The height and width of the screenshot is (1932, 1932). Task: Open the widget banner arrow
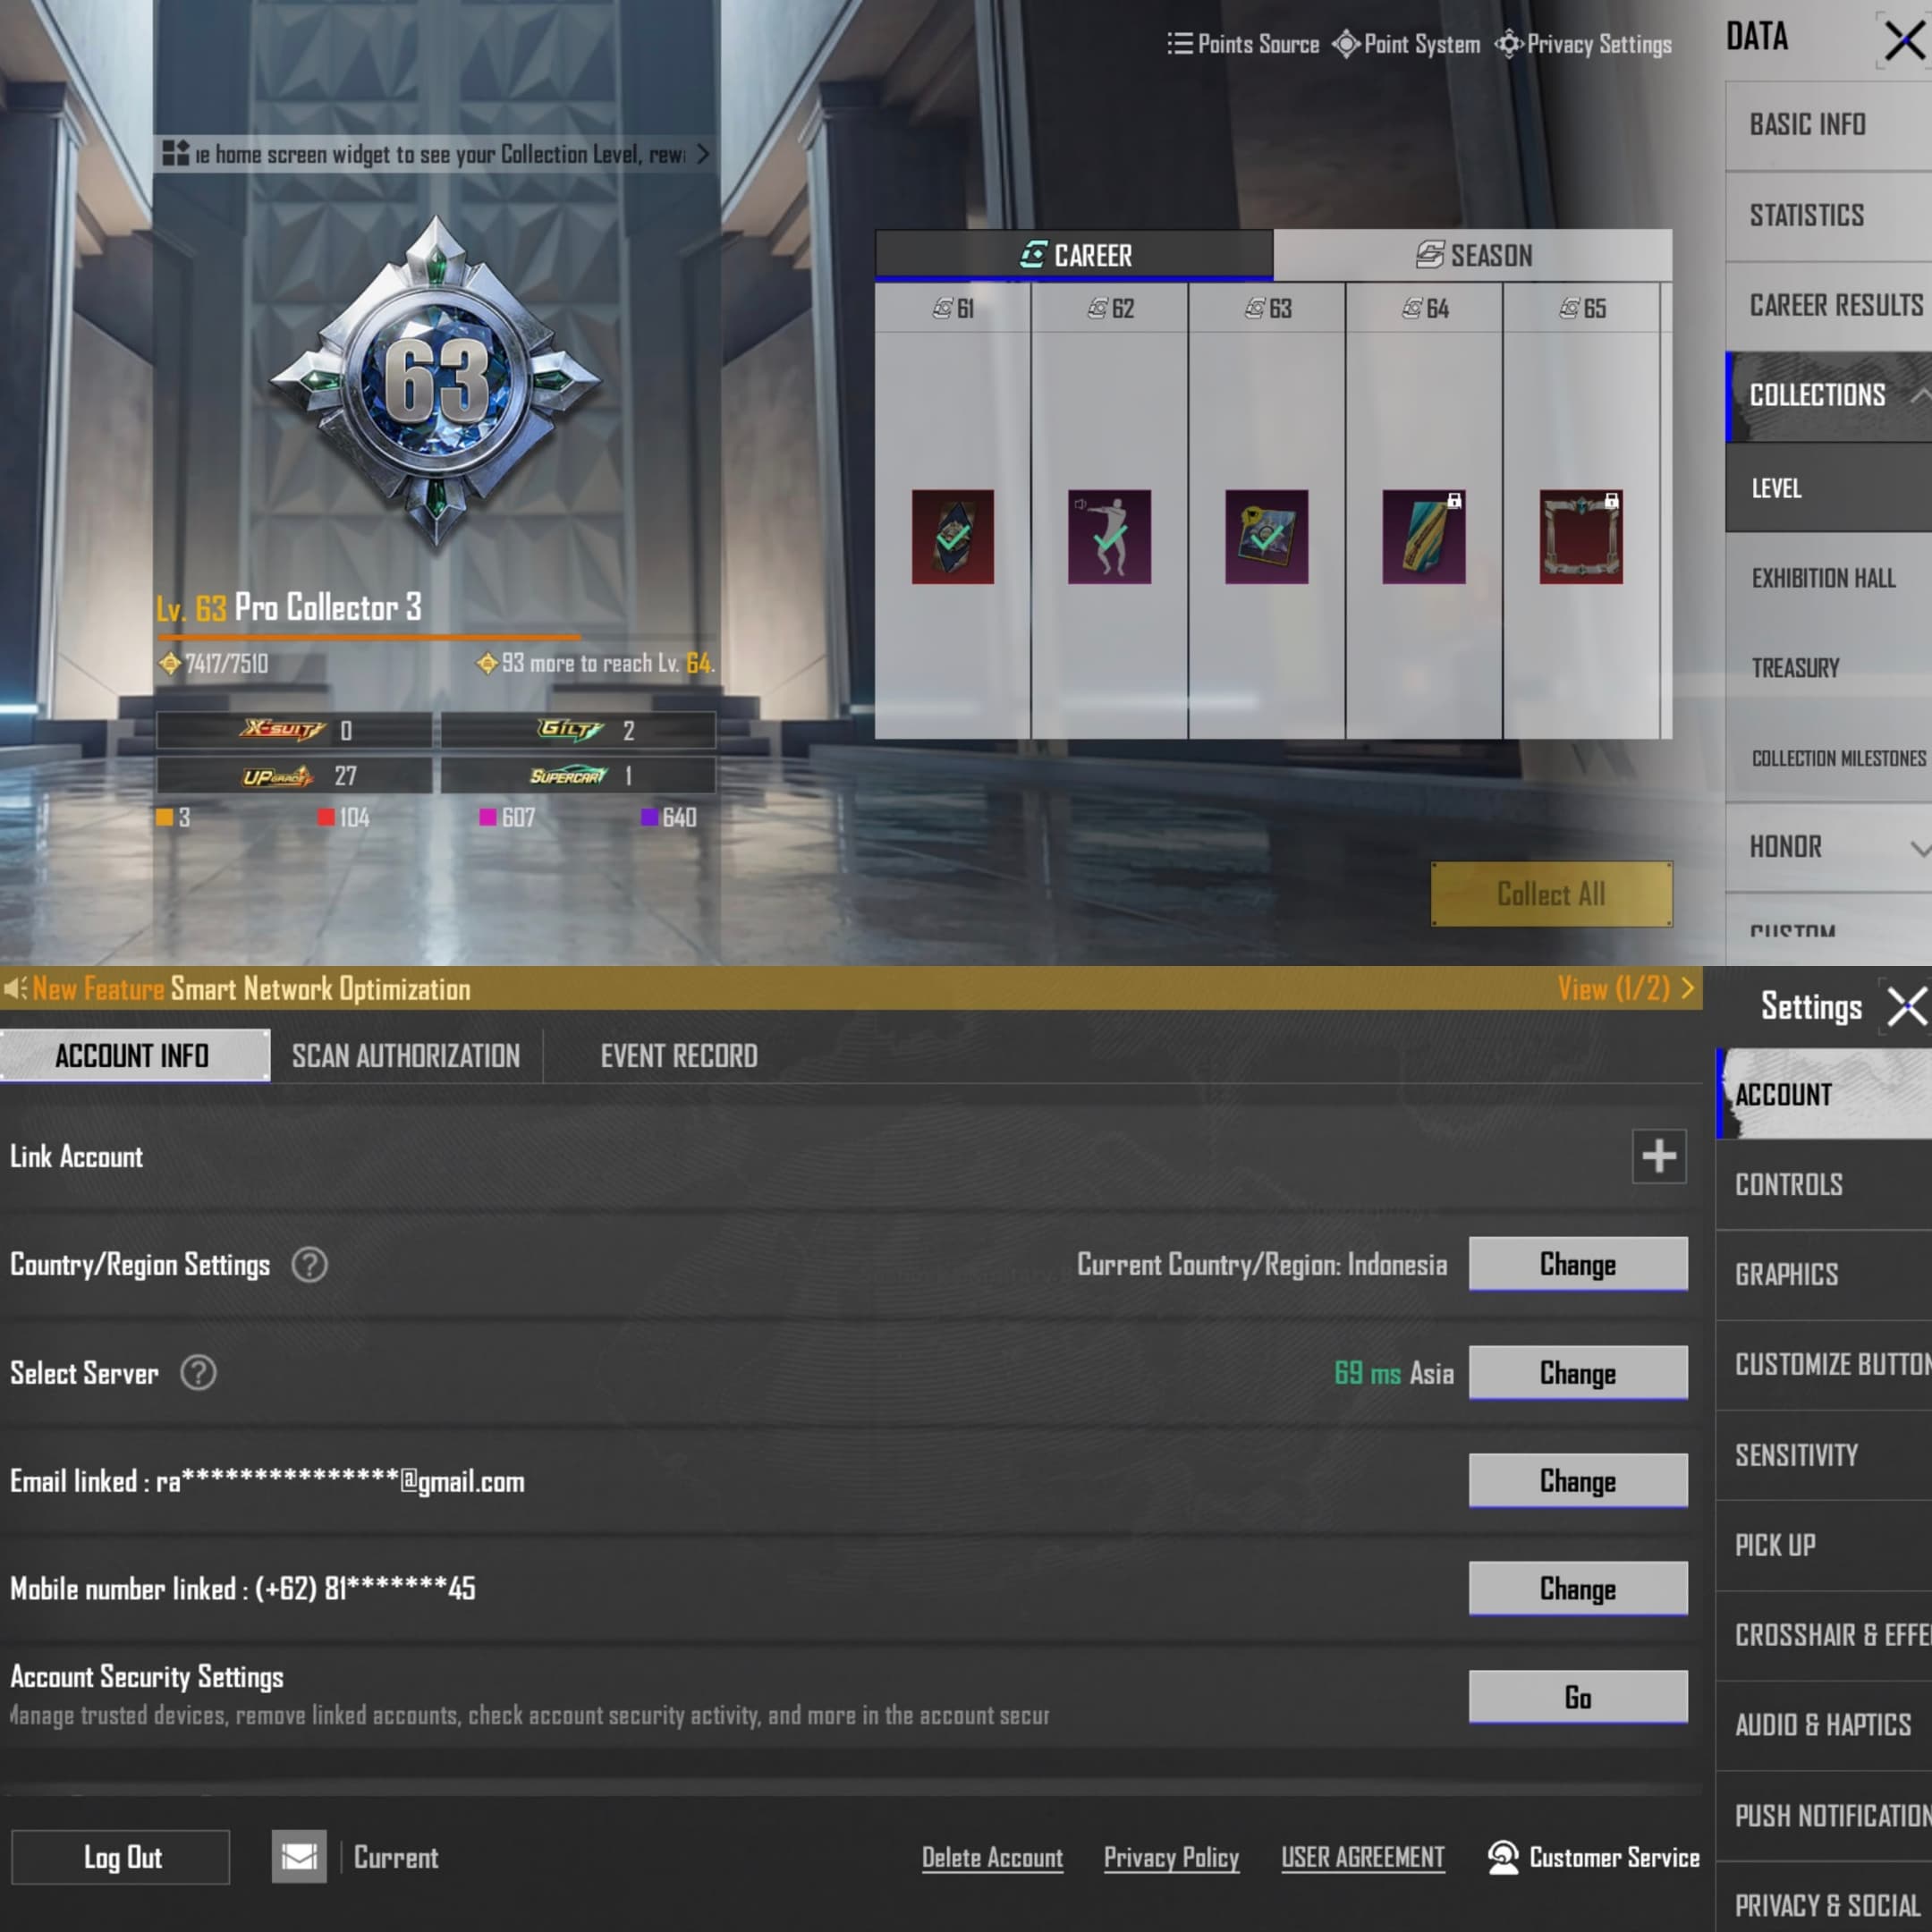pyautogui.click(x=703, y=153)
